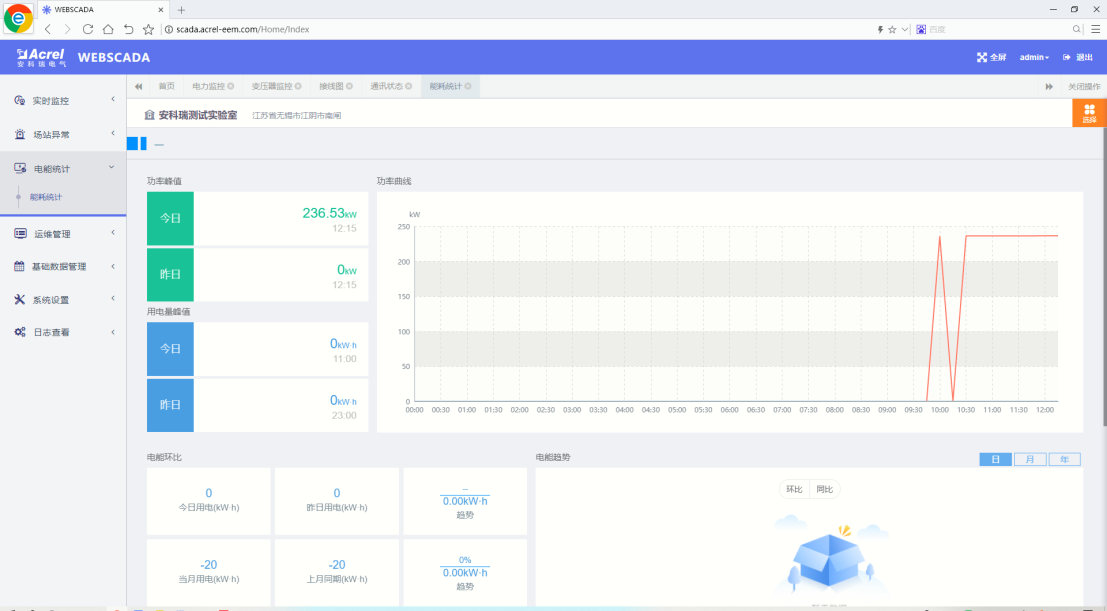
Task: Switch energy trend to 年 view
Action: 1064,460
